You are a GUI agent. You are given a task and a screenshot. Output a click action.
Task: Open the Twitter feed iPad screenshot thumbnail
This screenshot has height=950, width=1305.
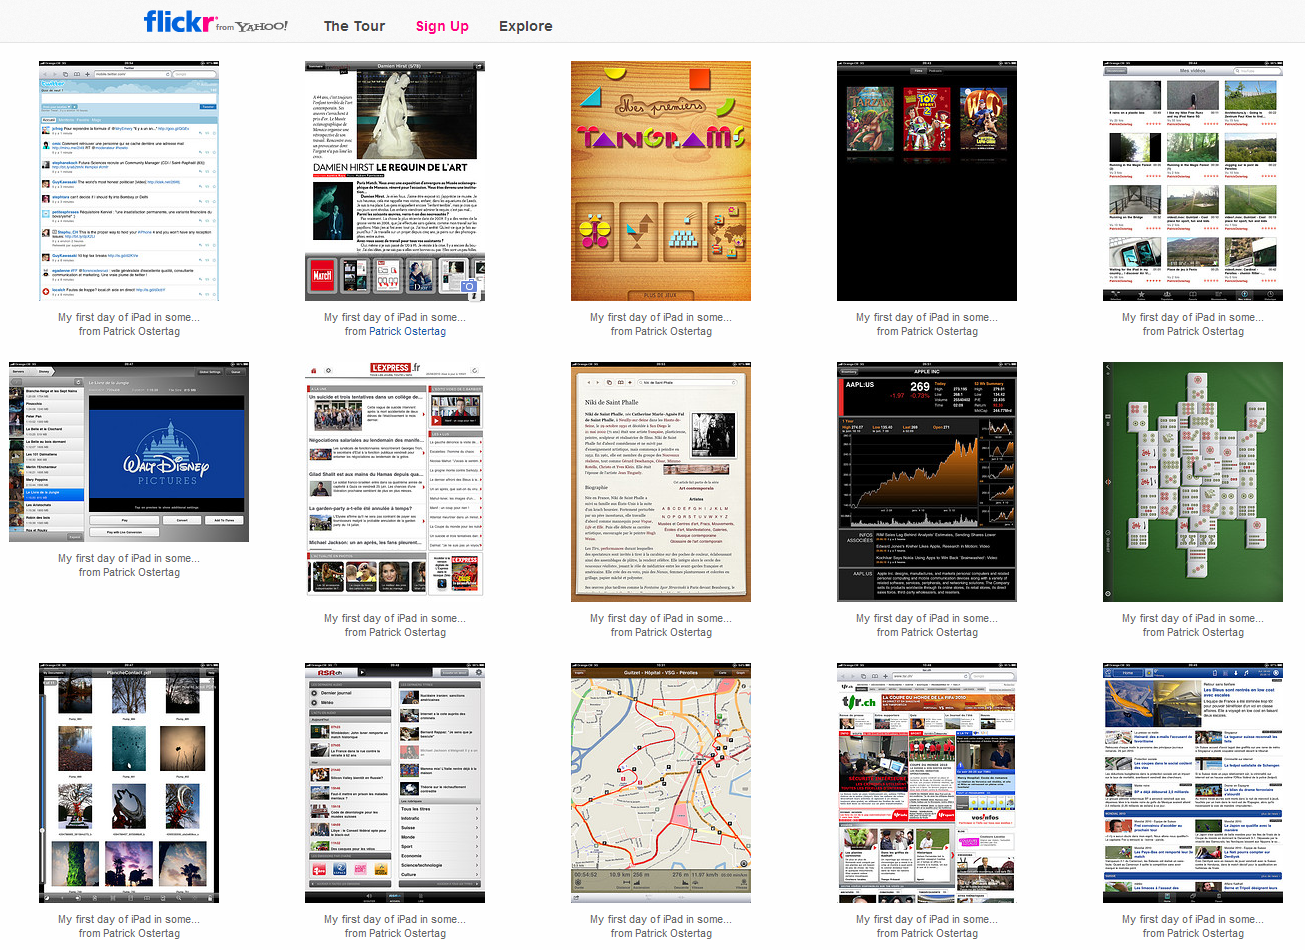129,181
